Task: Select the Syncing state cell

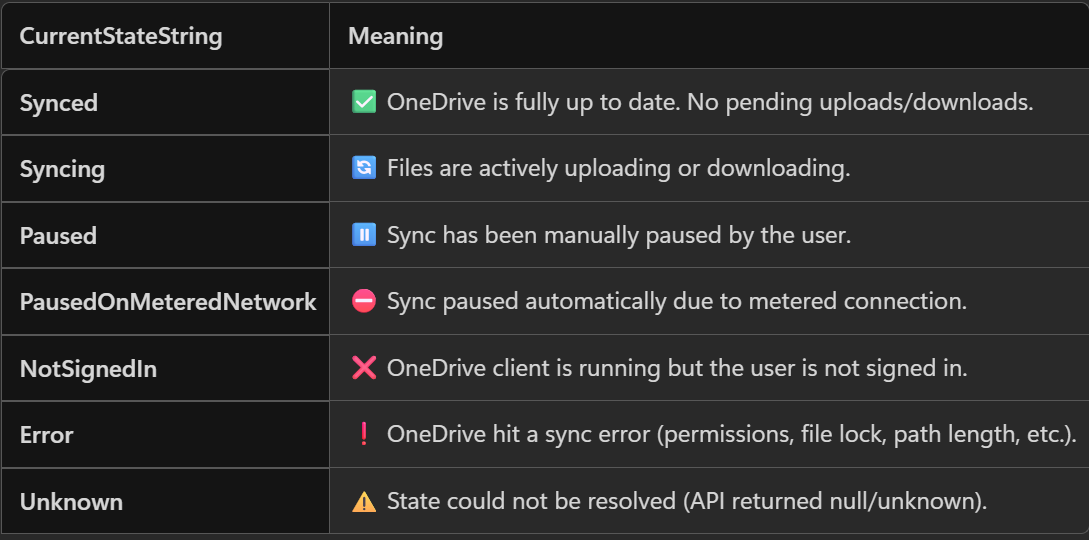Action: (x=62, y=169)
